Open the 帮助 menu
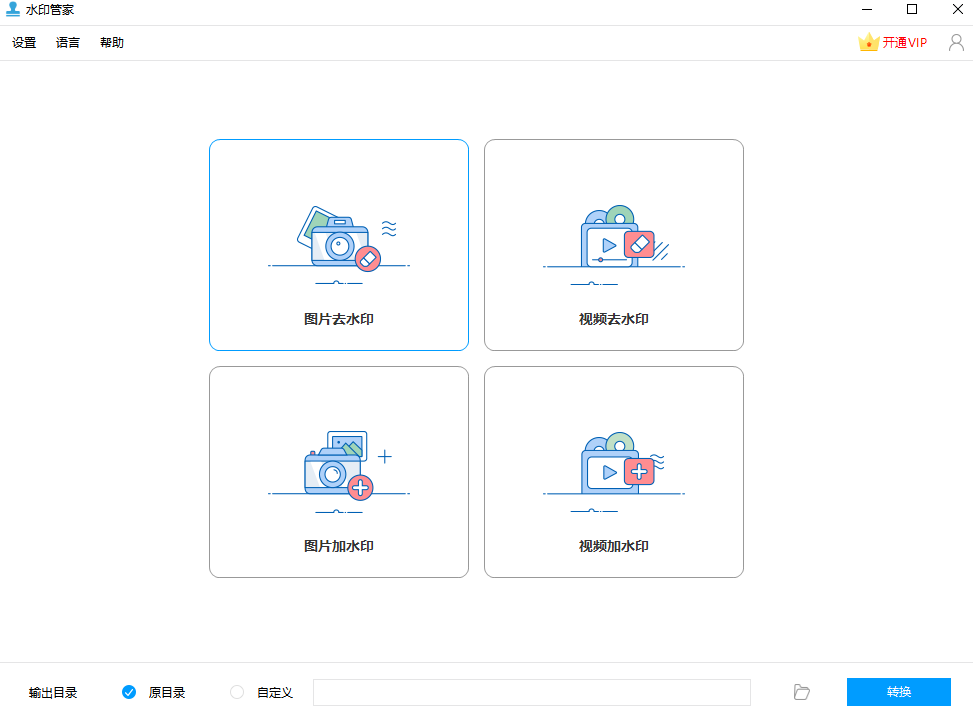 pos(112,43)
